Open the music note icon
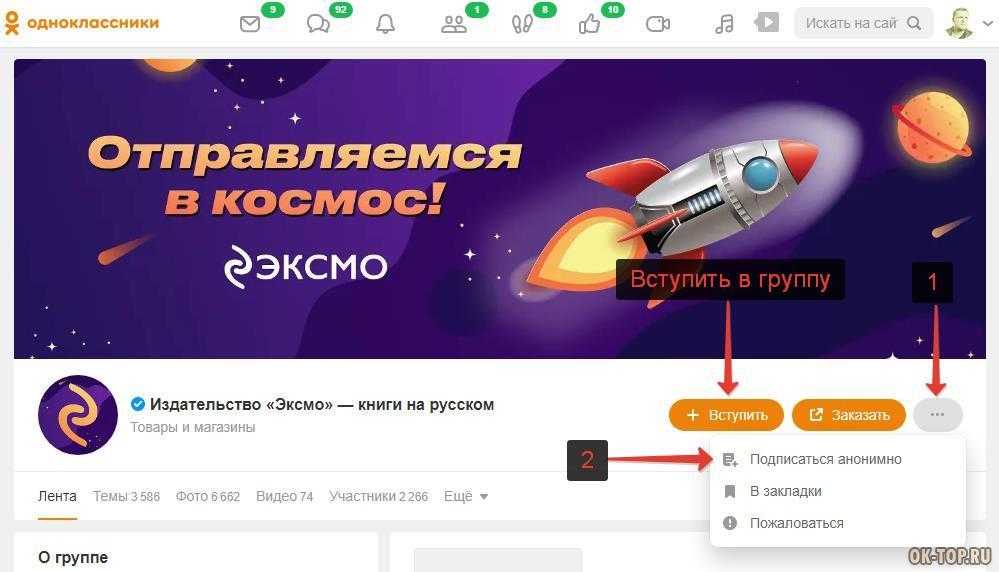This screenshot has height=572, width=999. (x=724, y=24)
